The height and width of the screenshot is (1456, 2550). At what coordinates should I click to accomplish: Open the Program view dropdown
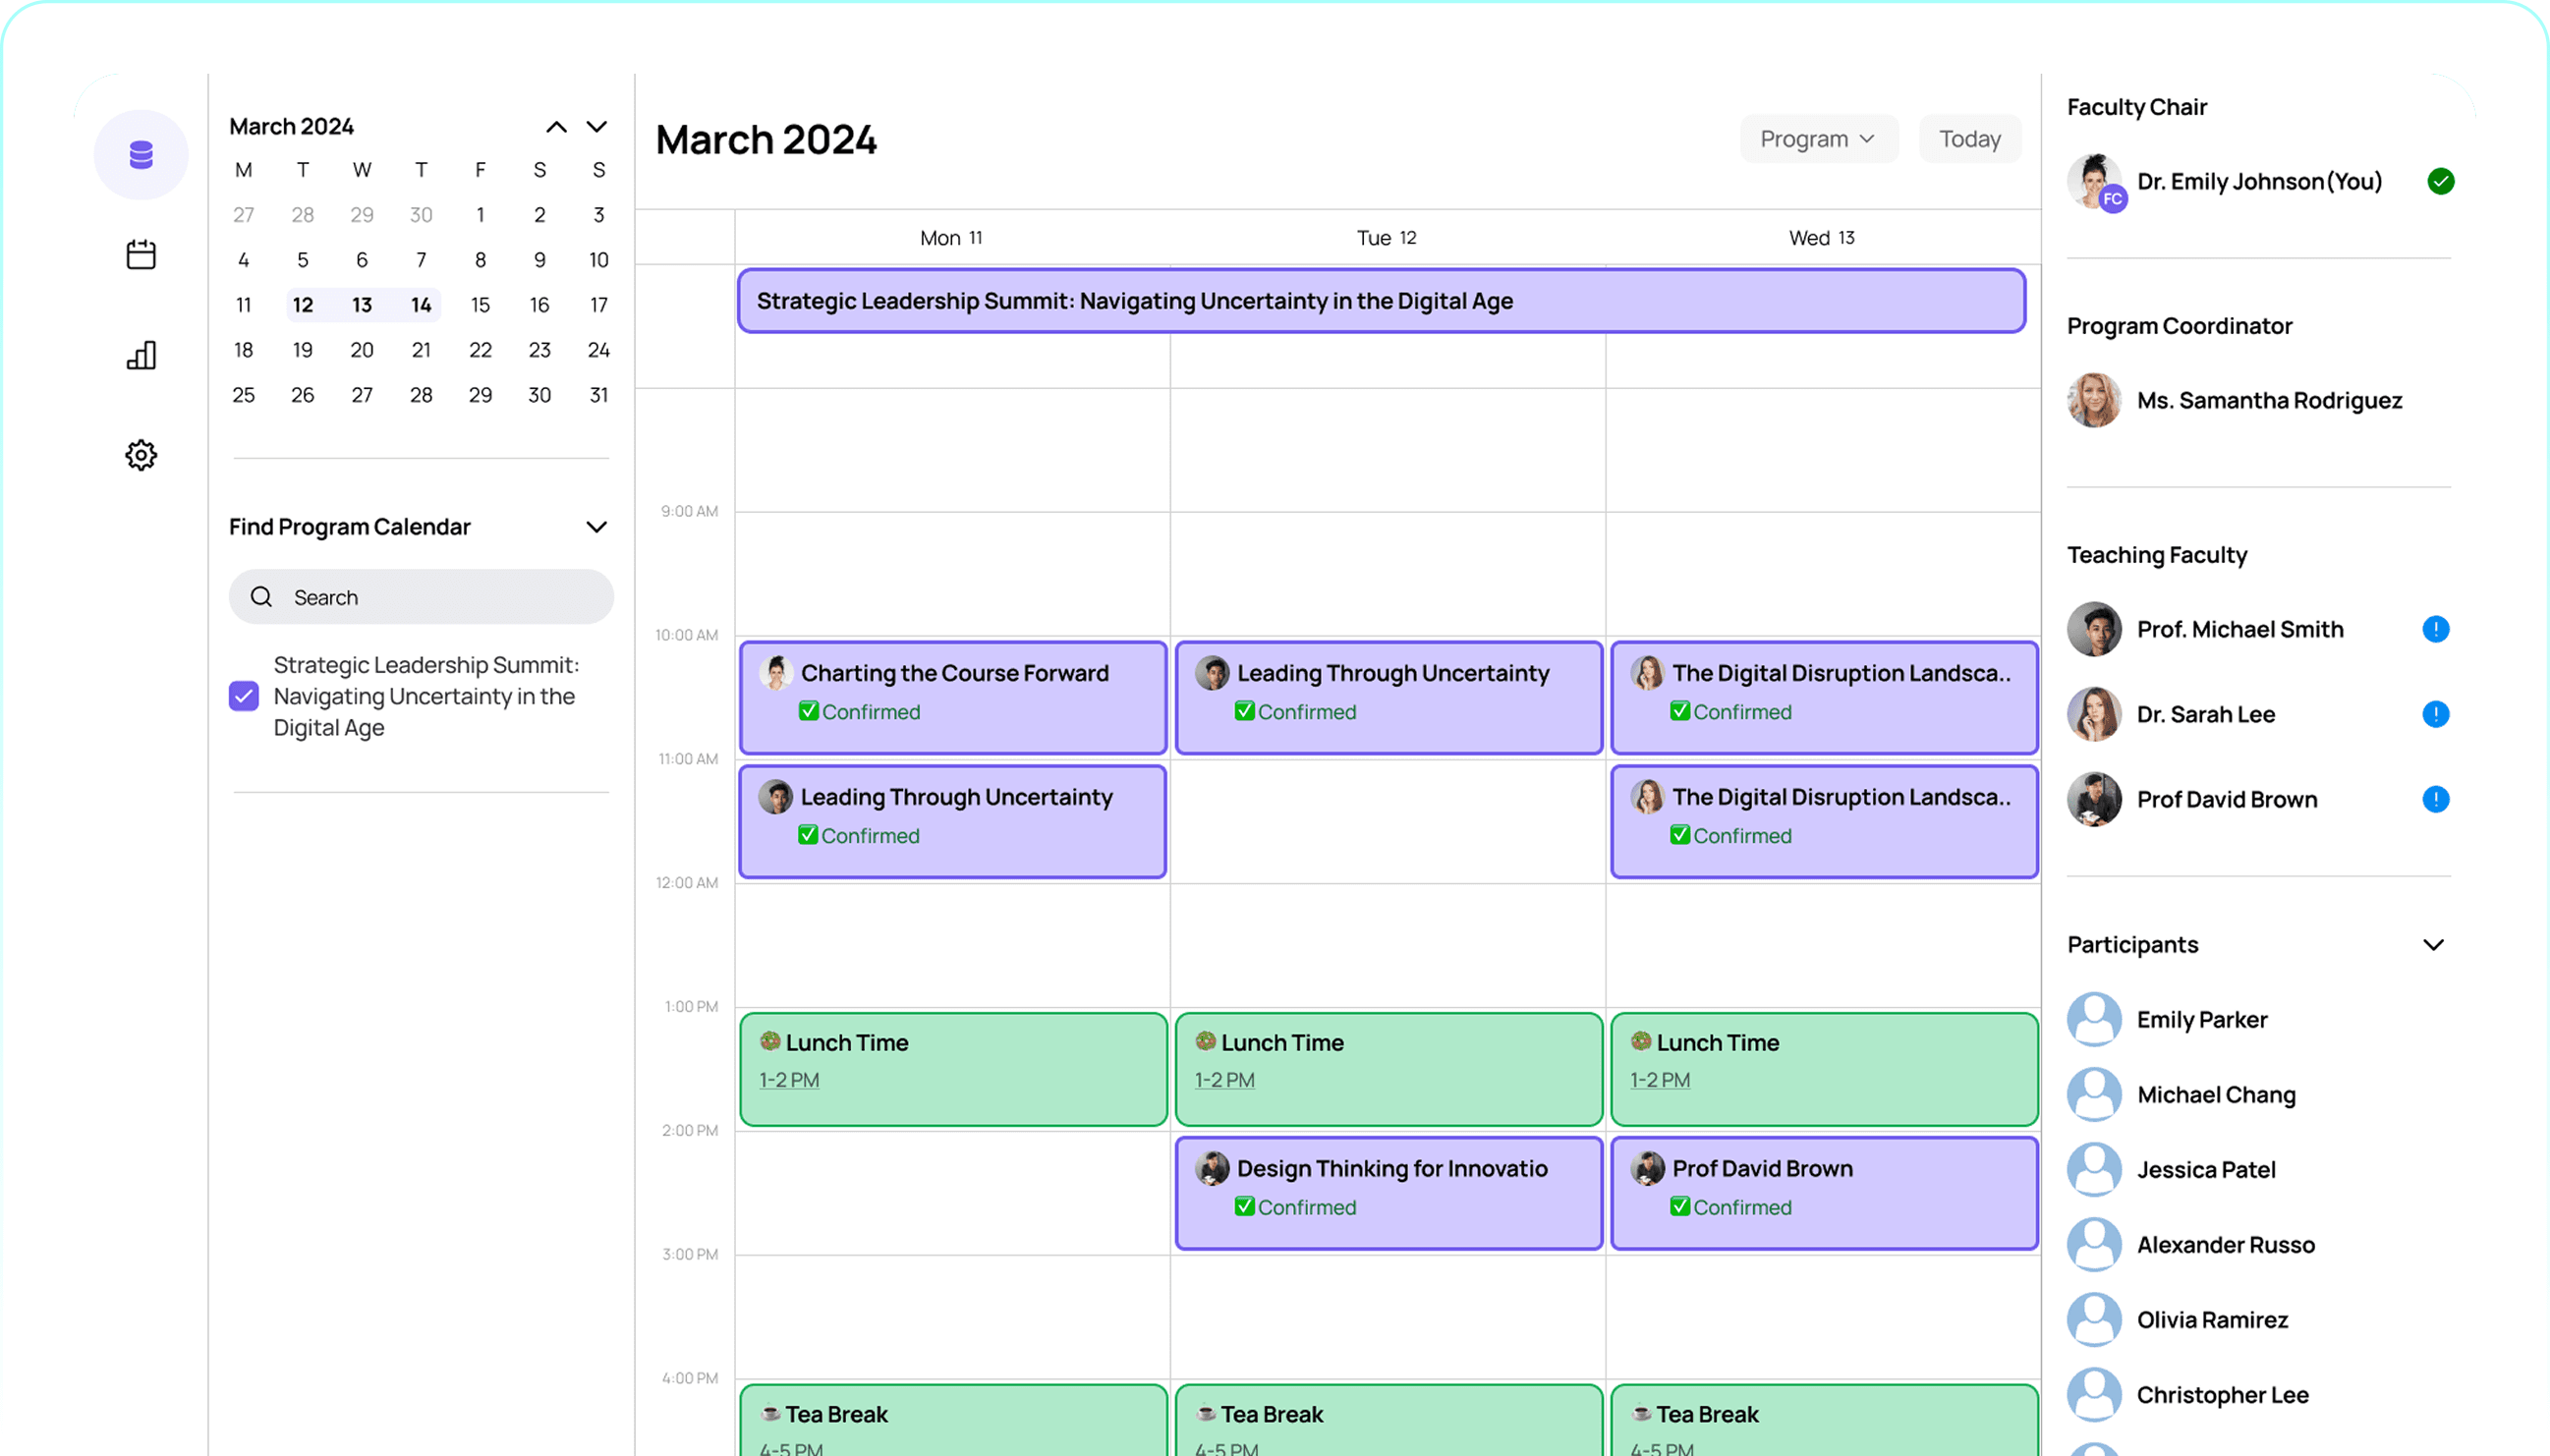tap(1818, 139)
